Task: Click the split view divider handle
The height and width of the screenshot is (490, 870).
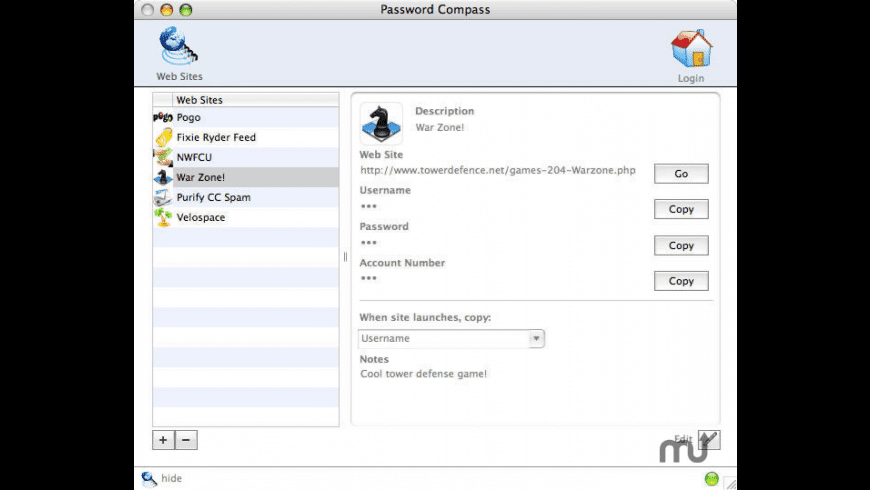Action: tap(345, 256)
